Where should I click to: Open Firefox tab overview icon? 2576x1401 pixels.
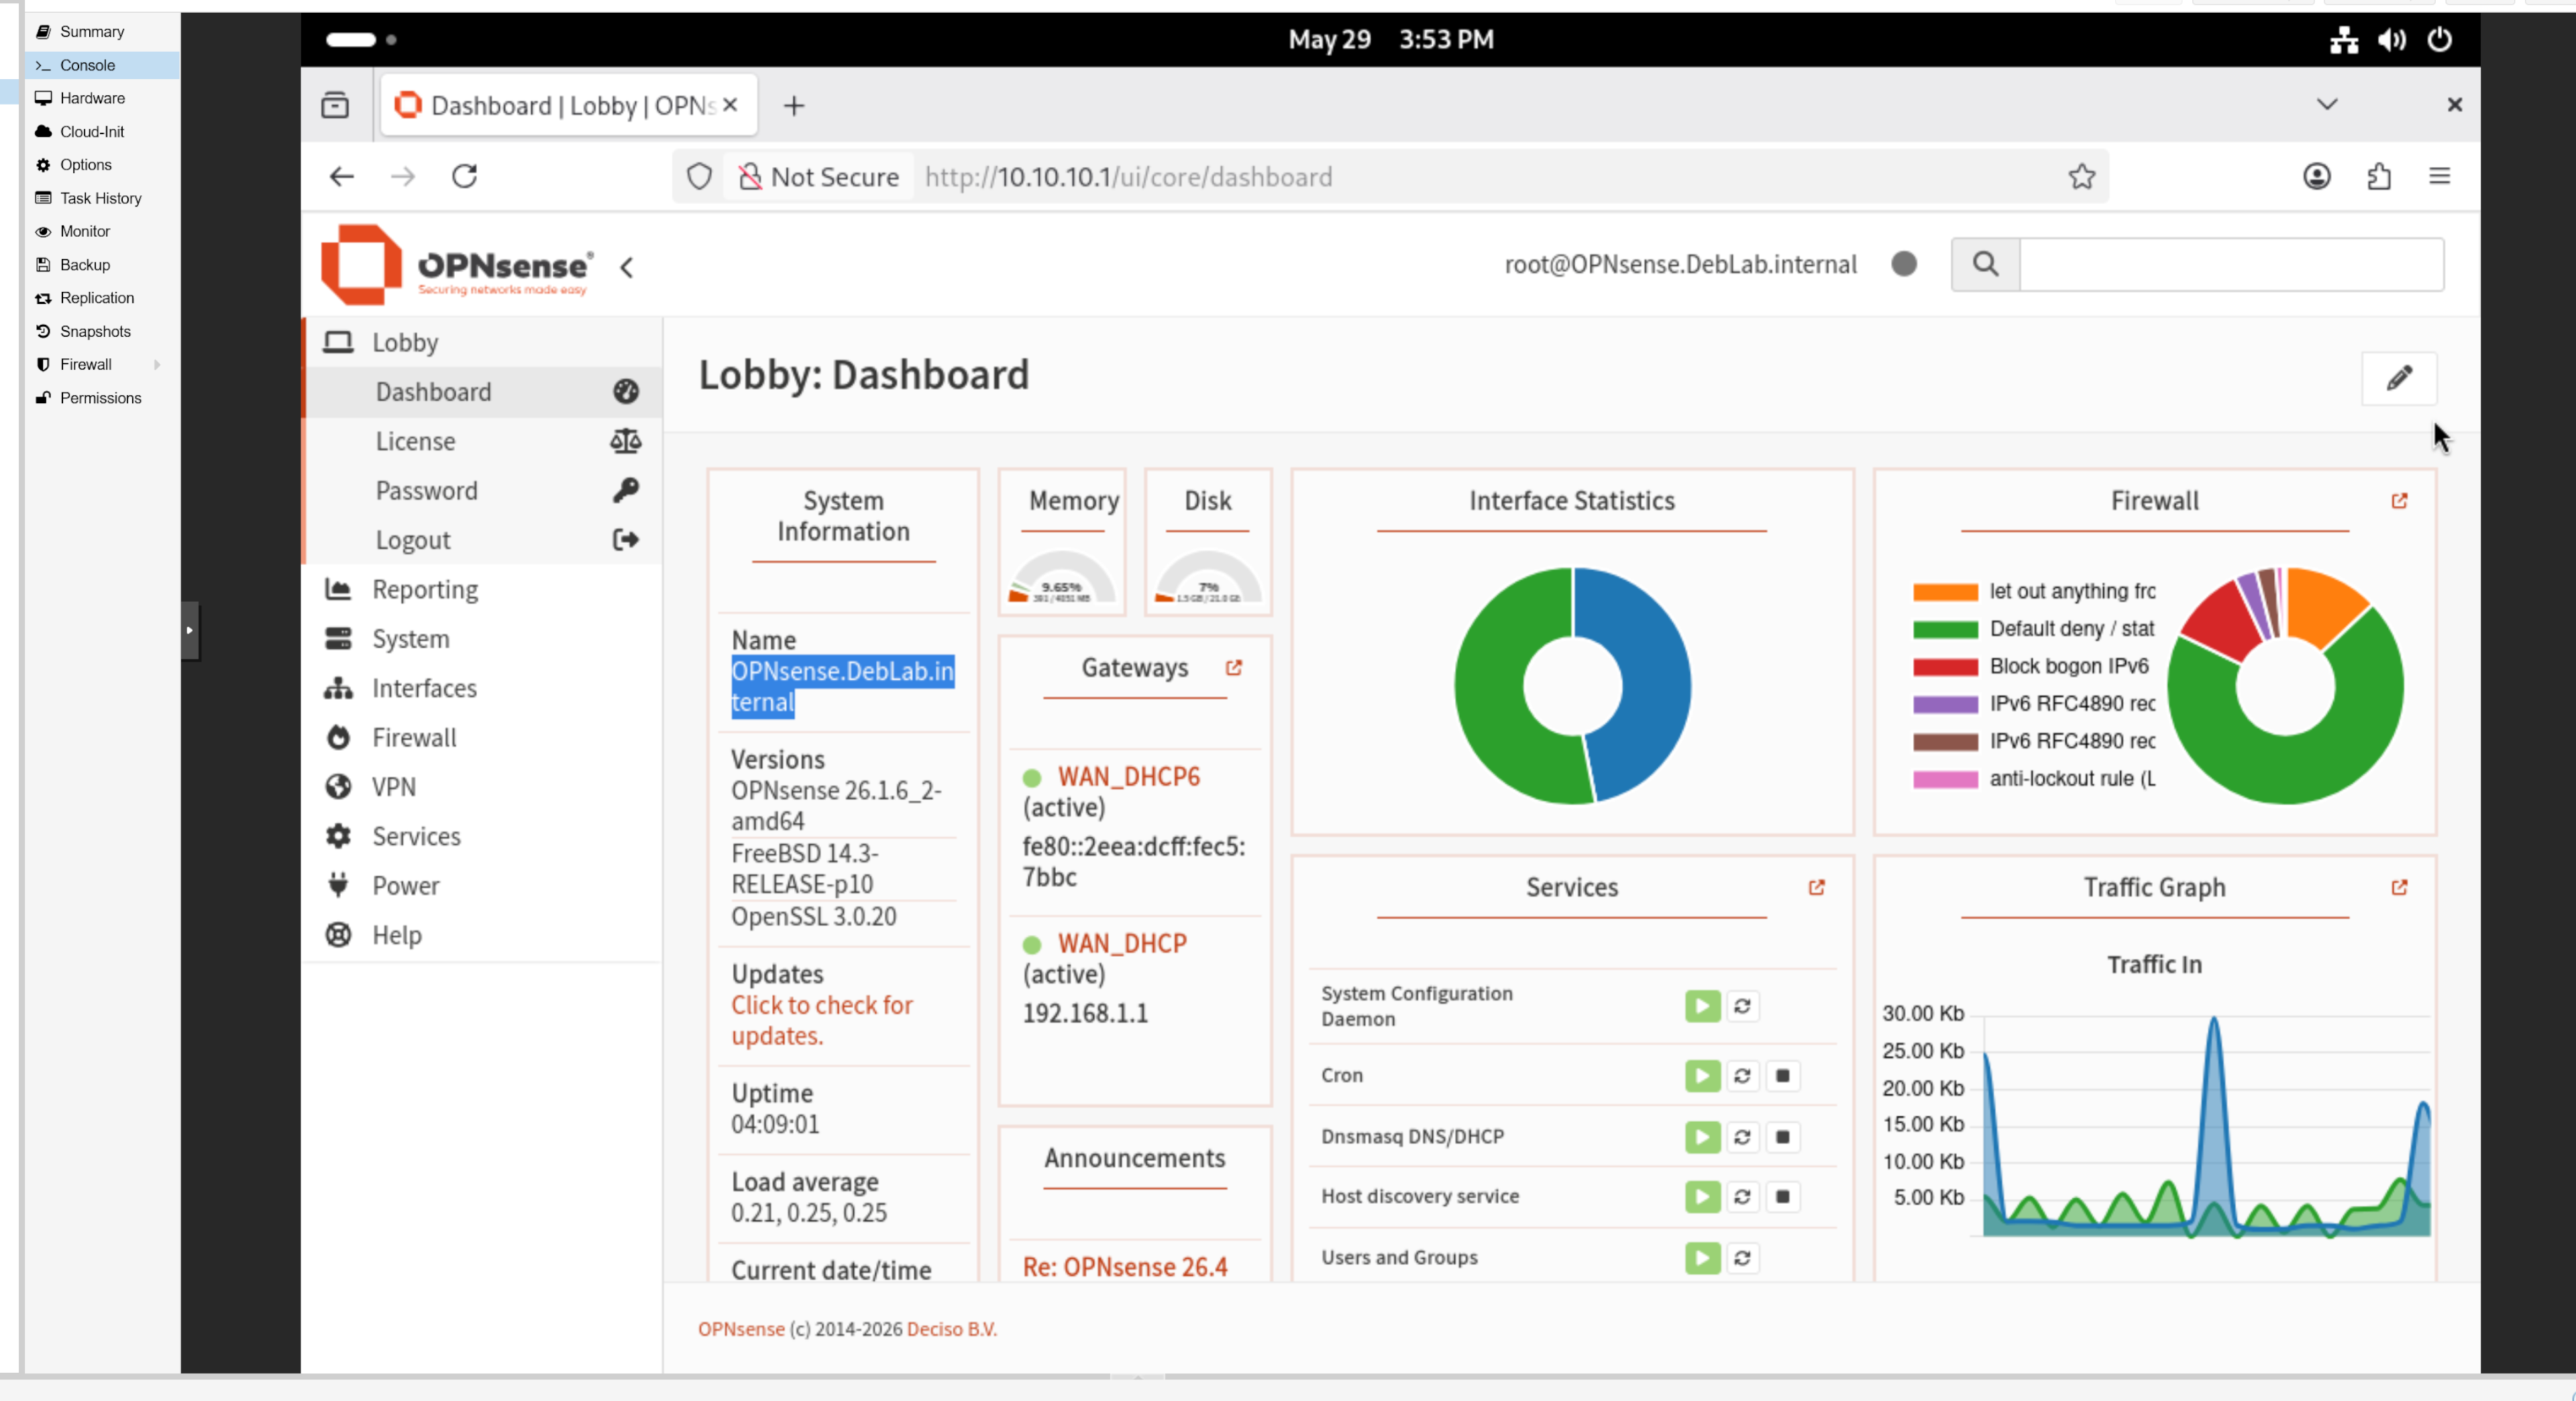335,105
